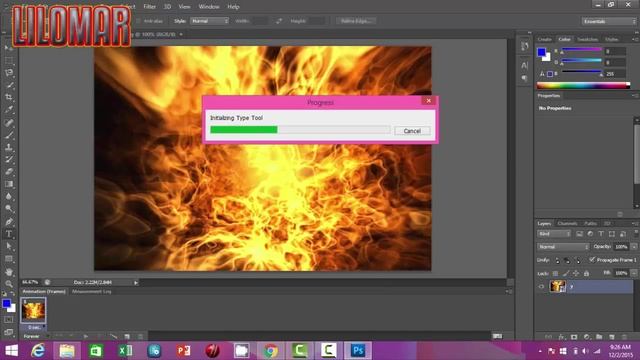The height and width of the screenshot is (360, 640).
Task: Toggle layer visibility eye icon
Action: click(x=541, y=287)
